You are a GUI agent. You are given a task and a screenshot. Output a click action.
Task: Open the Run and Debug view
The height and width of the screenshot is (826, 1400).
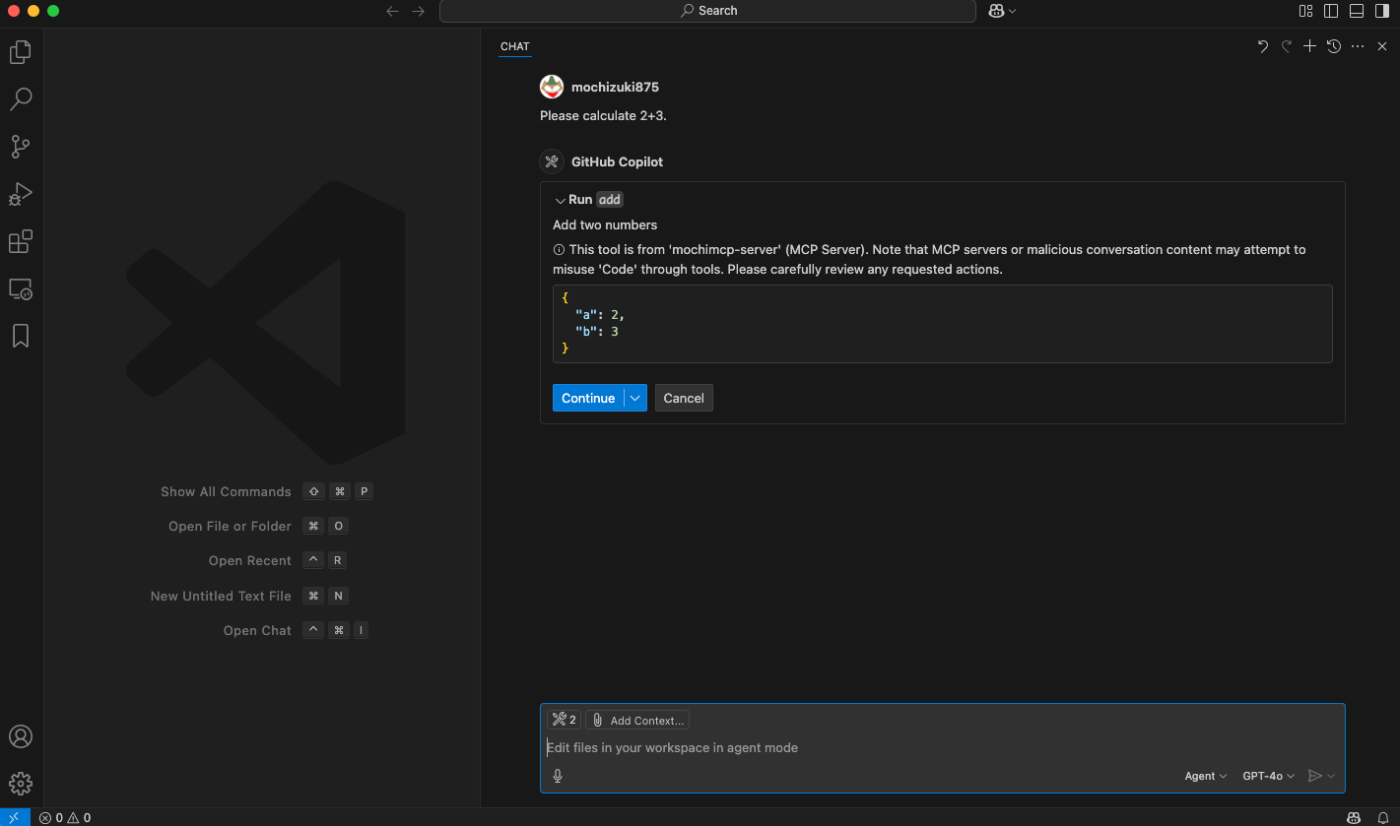[21, 194]
